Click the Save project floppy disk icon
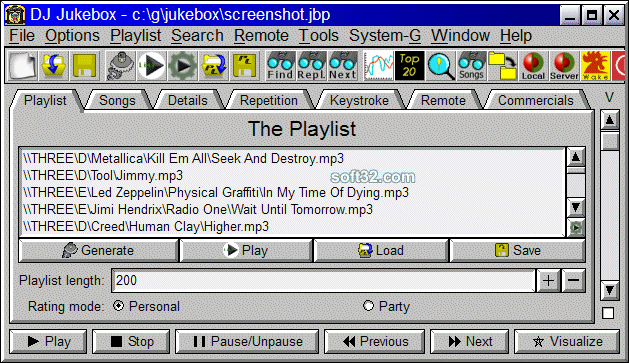 pyautogui.click(x=84, y=65)
